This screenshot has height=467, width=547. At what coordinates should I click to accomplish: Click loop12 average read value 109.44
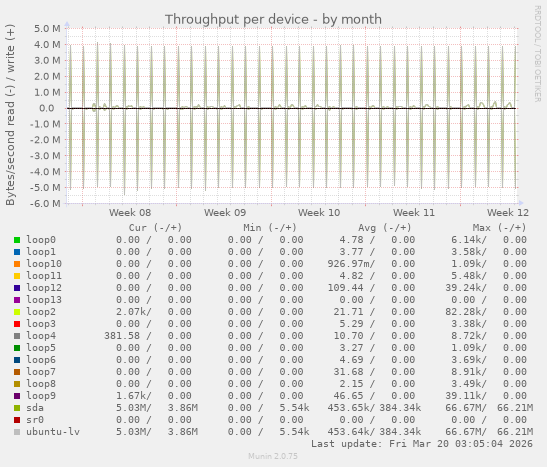345,287
